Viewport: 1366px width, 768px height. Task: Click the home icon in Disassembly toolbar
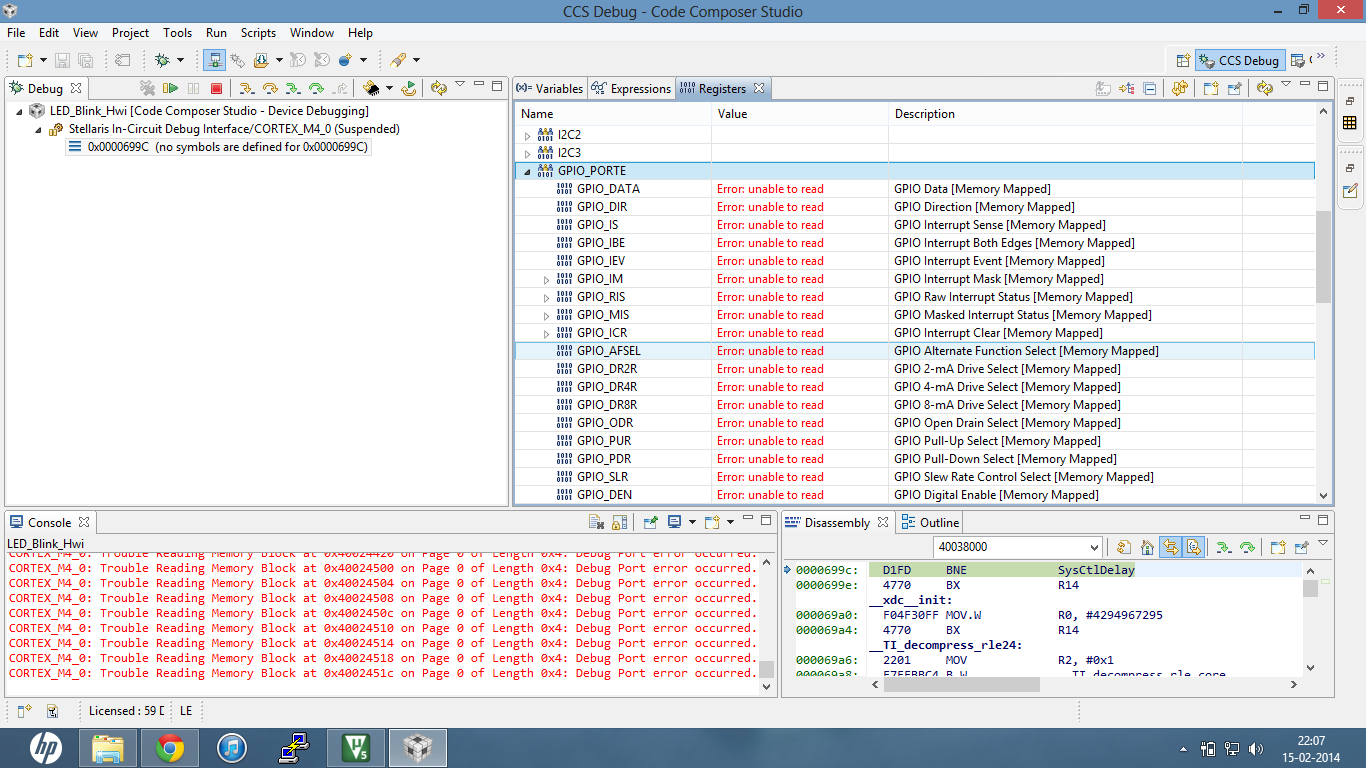click(x=1148, y=547)
